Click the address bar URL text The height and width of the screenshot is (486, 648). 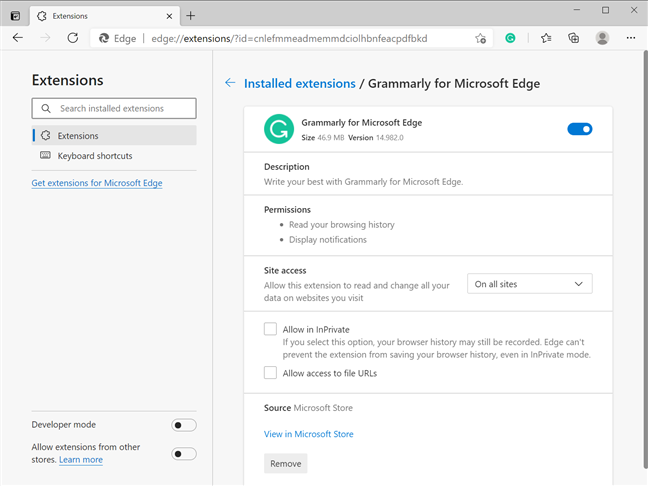pos(289,38)
